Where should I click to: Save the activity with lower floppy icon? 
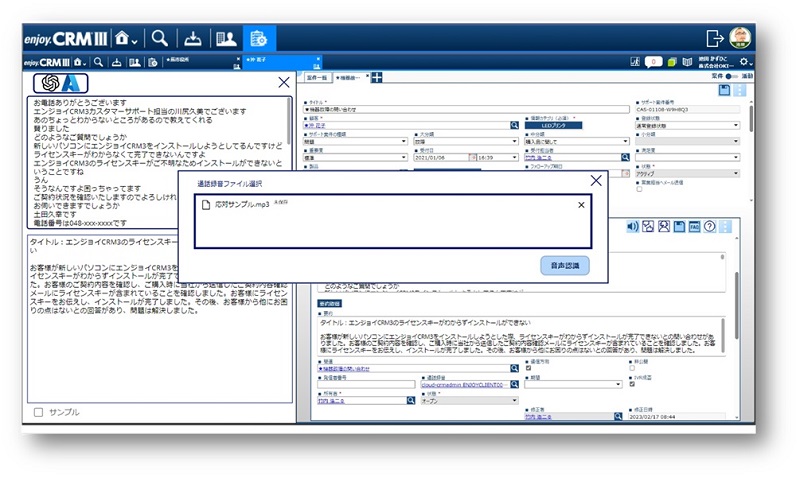pos(679,227)
